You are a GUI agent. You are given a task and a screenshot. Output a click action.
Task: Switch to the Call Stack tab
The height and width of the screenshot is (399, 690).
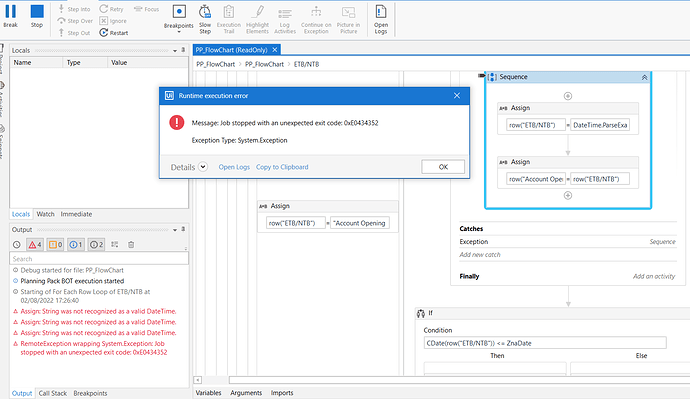(53, 393)
